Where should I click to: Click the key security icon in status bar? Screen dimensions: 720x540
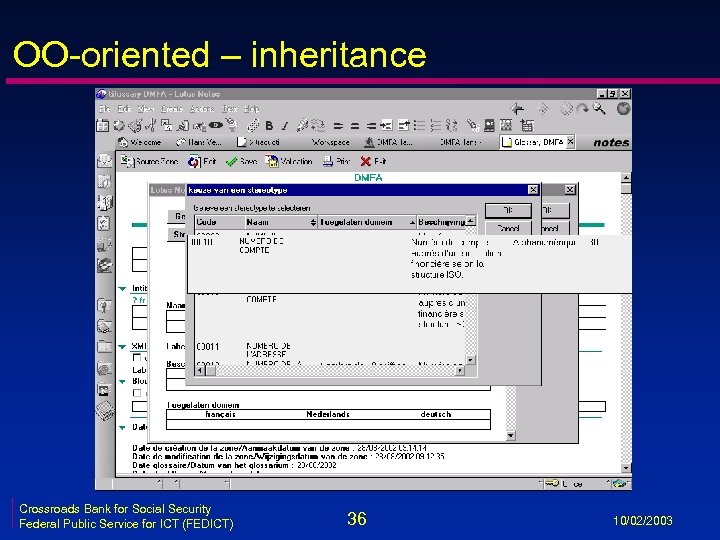tap(552, 483)
